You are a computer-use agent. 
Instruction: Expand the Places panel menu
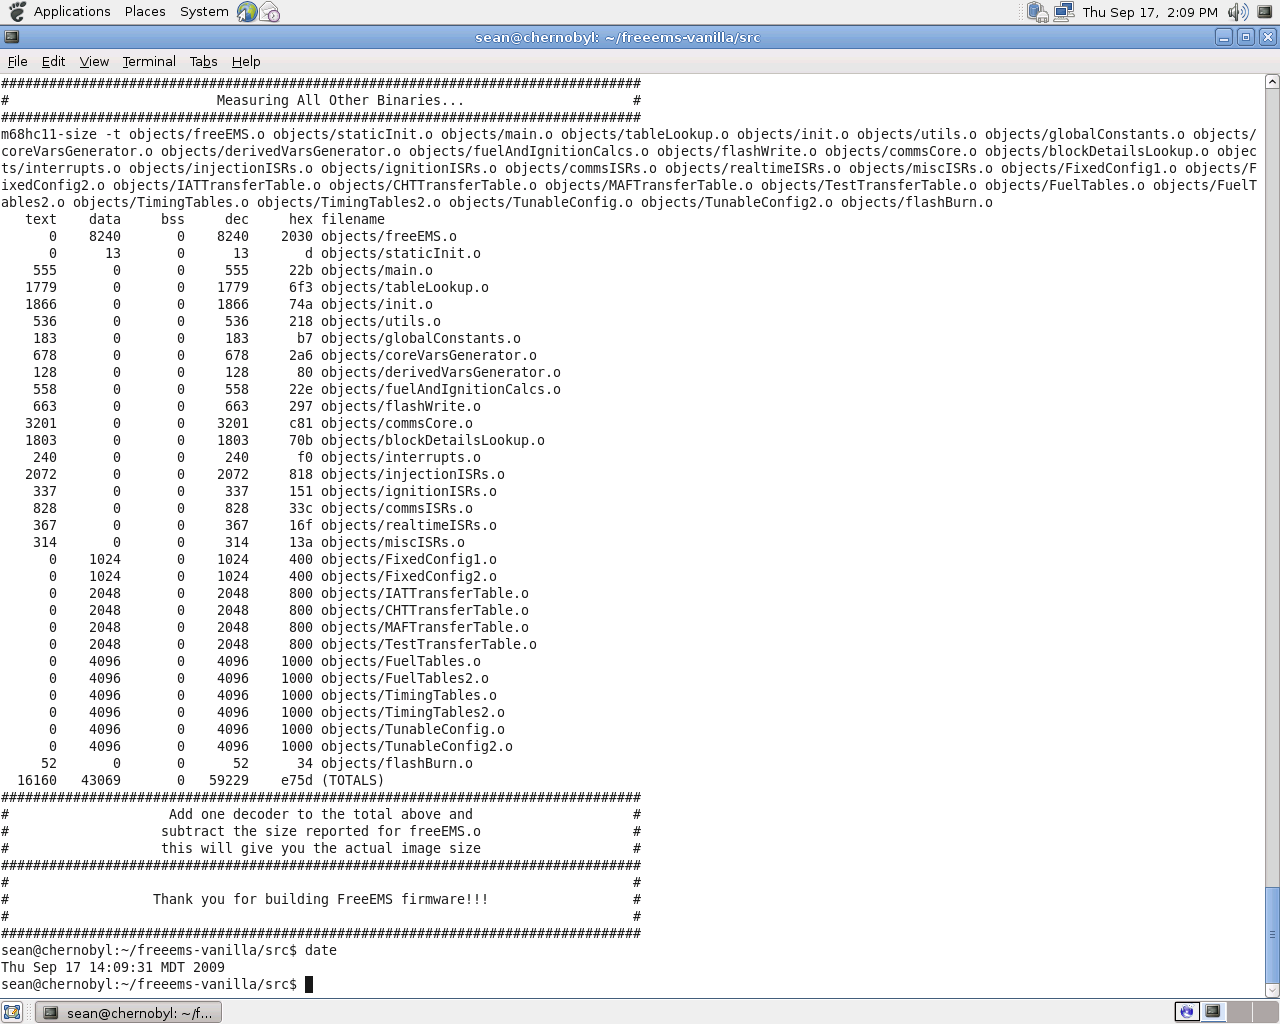(145, 12)
